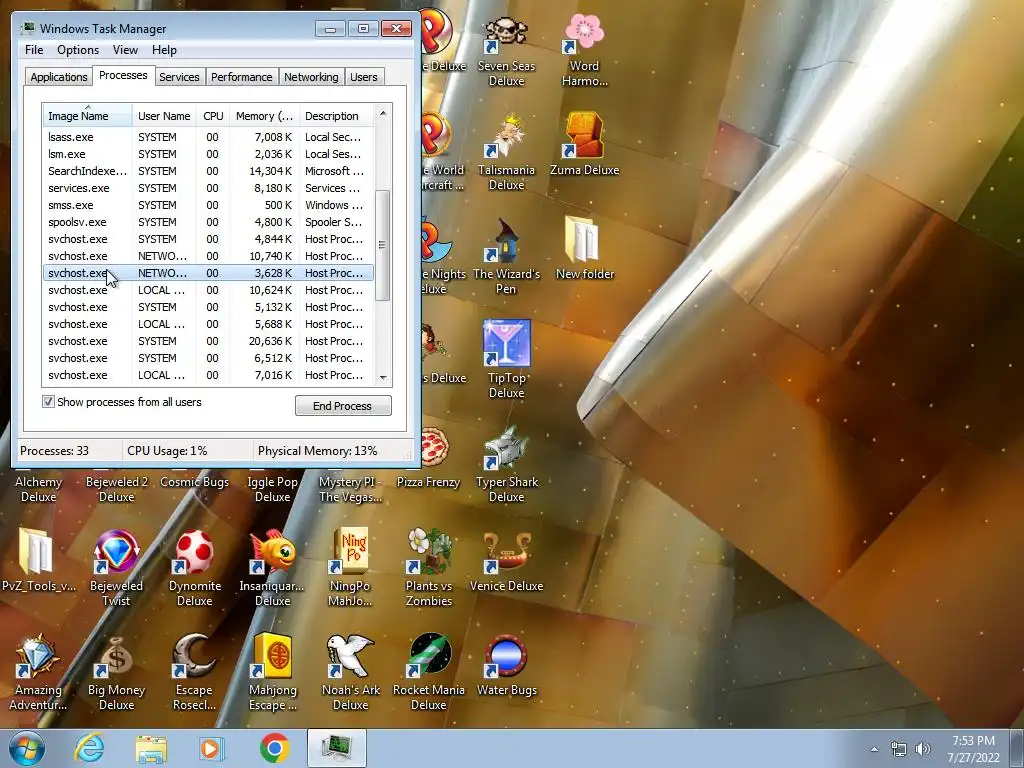Uncheck Show processes from all users

click(x=48, y=402)
